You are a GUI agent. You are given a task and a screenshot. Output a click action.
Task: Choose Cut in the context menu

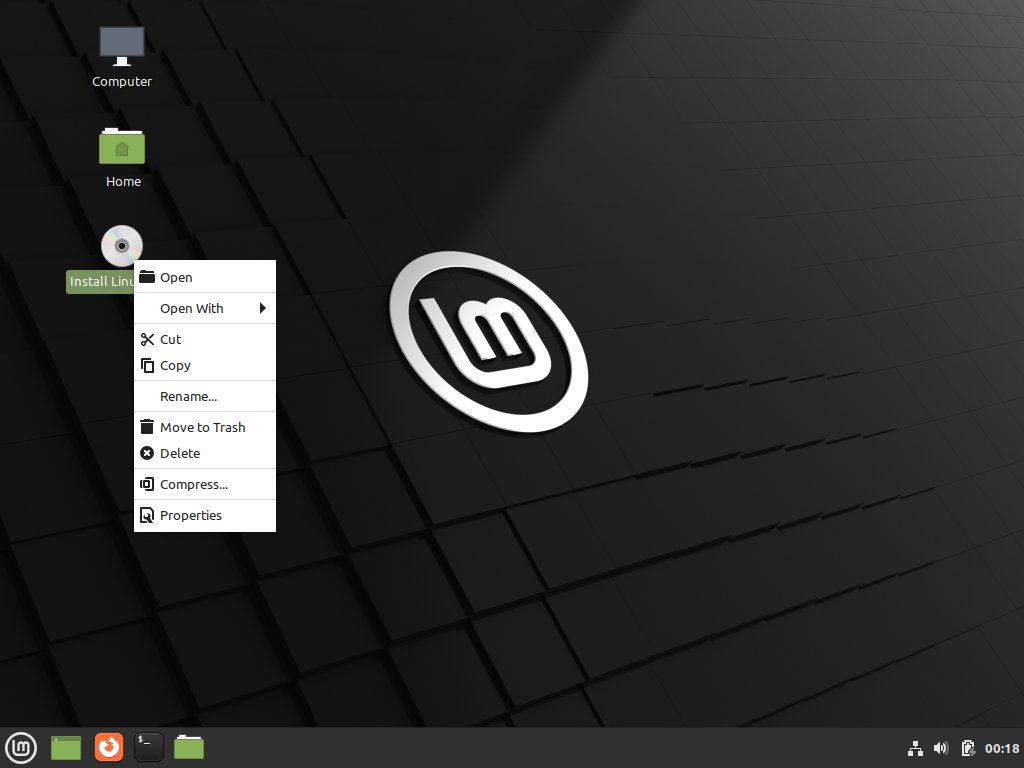point(205,340)
